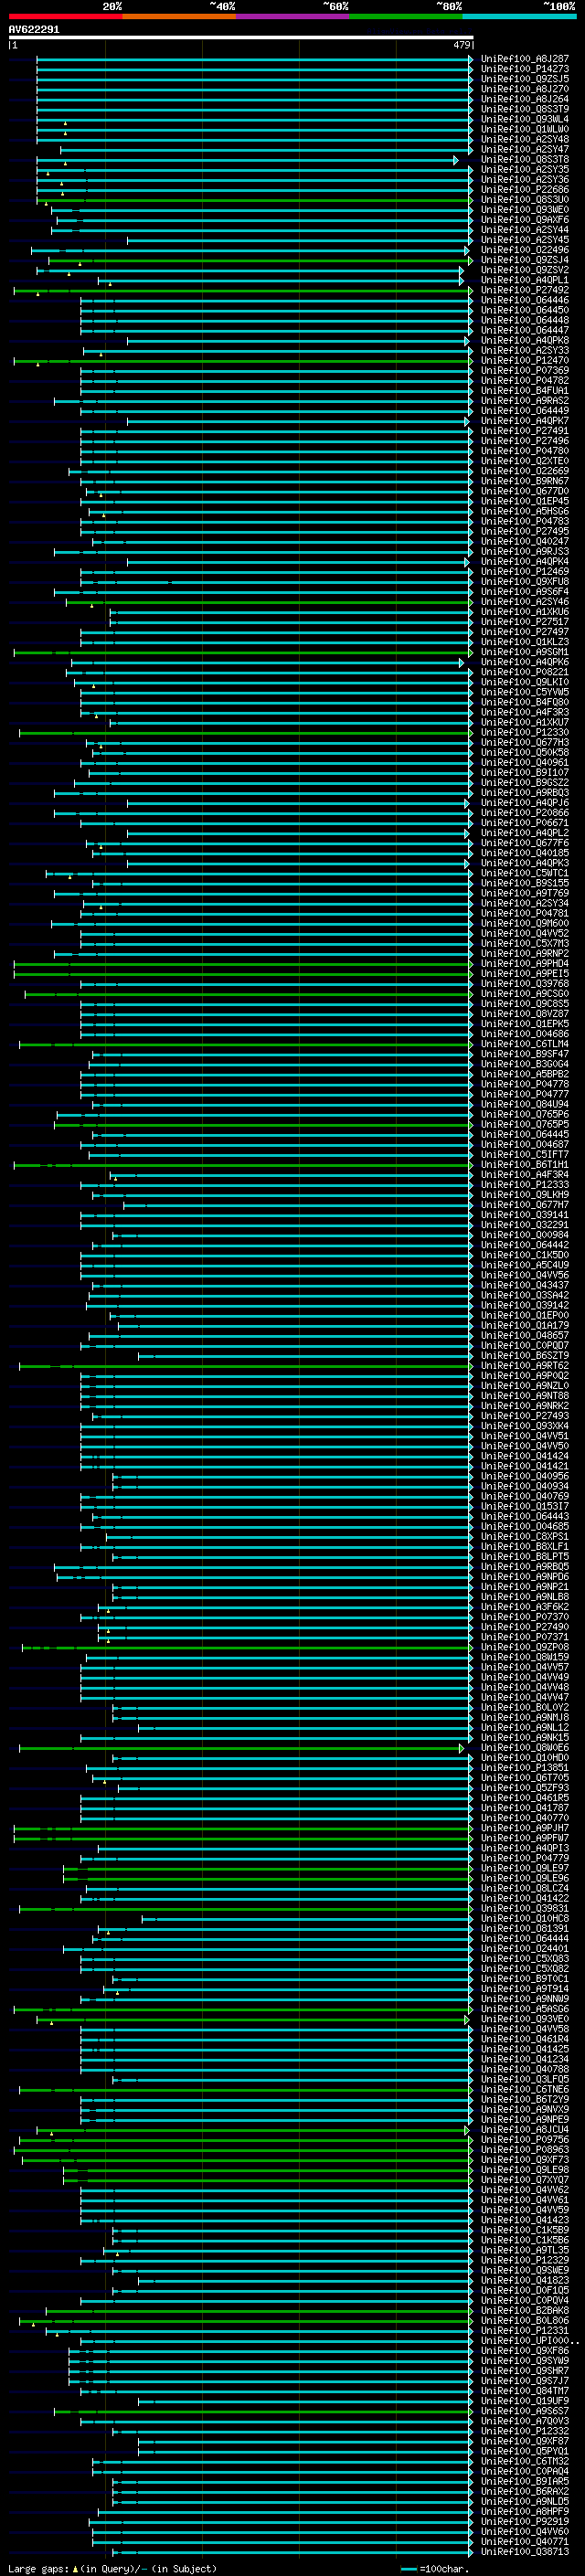Click label UniRef100_P92919
Screen dimensions: 585x2576
tap(525, 2522)
